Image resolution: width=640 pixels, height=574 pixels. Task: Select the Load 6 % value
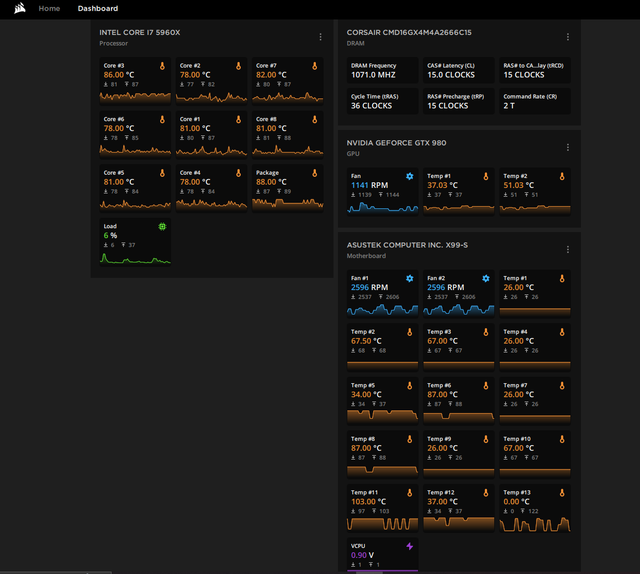coord(110,236)
